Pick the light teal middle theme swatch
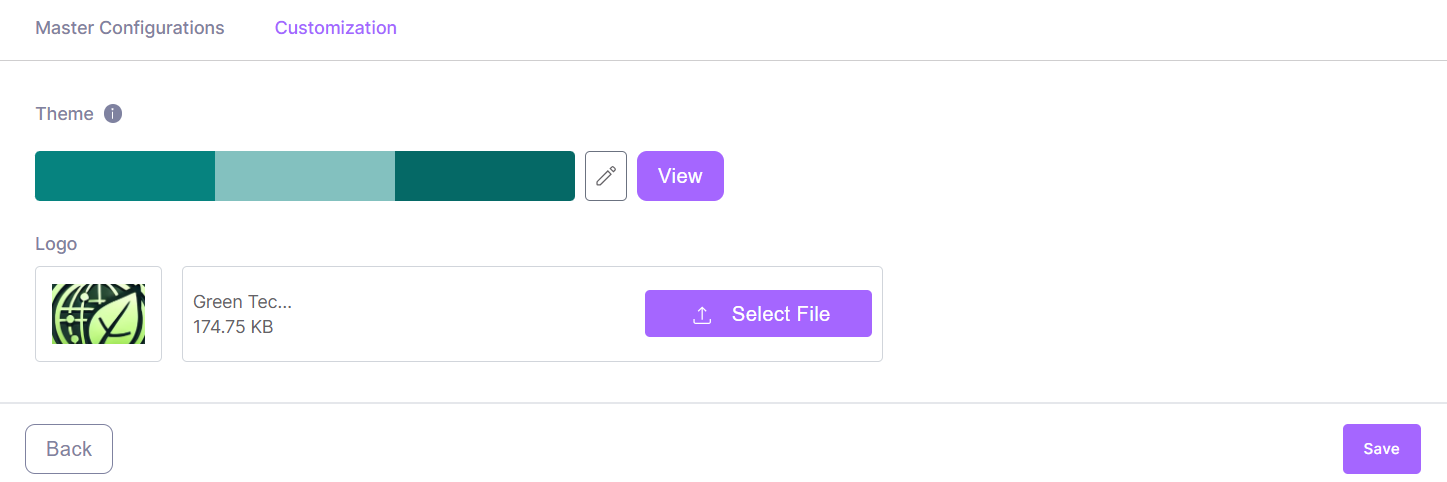This screenshot has width=1447, height=482. (305, 176)
